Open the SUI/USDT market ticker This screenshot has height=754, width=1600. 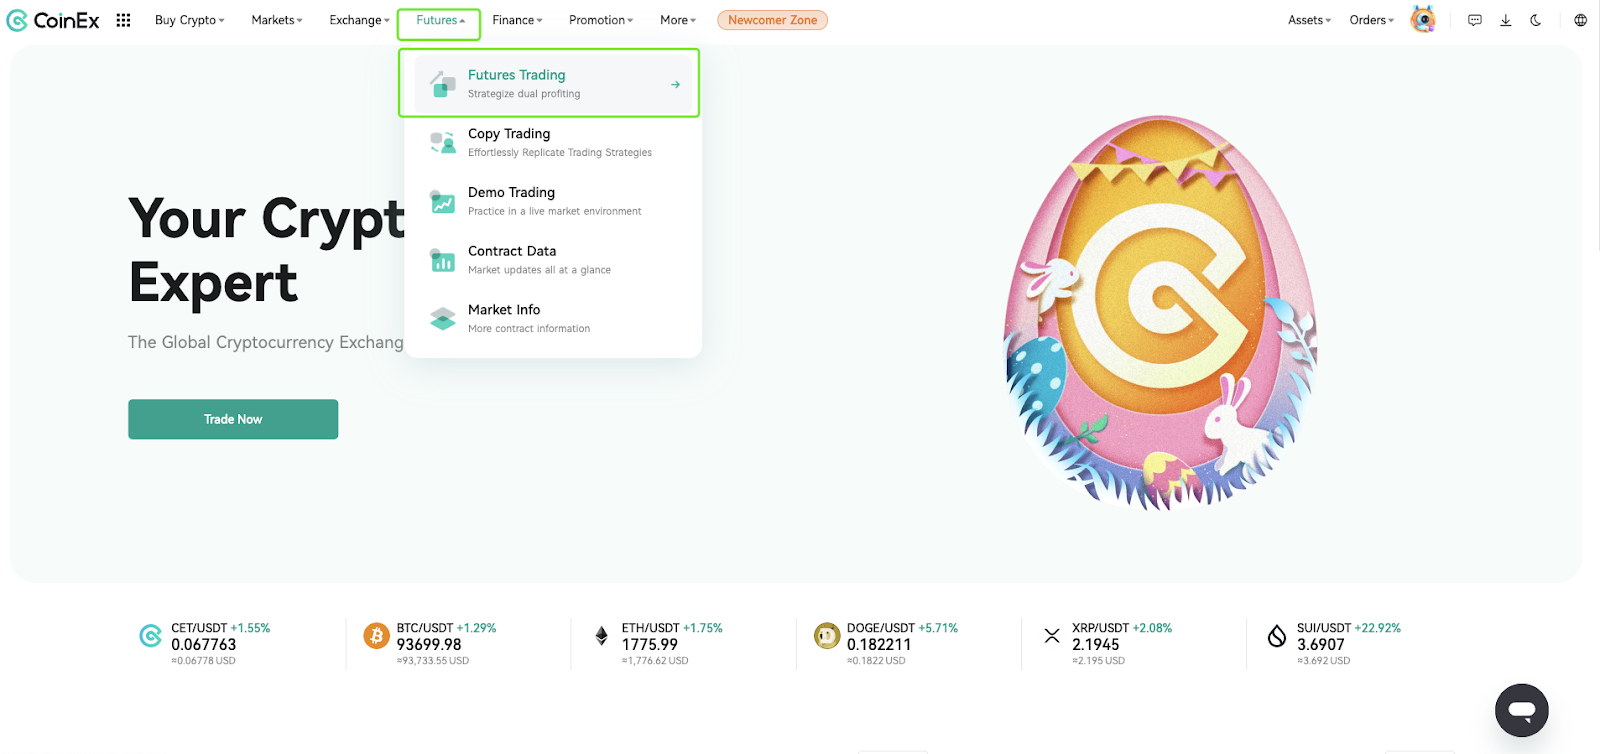pyautogui.click(x=1334, y=643)
